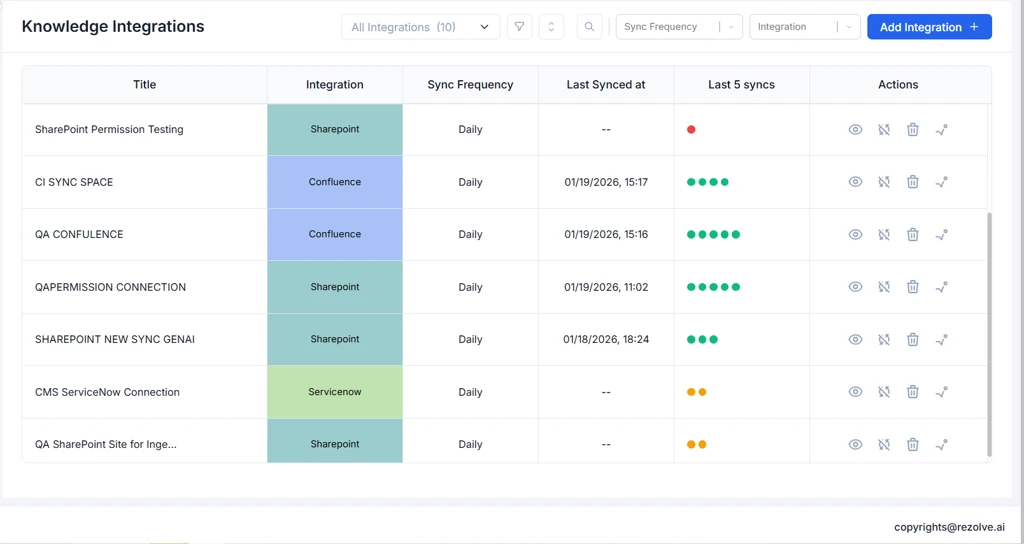This screenshot has width=1024, height=544.
Task: Click the Title column header
Action: (x=144, y=85)
